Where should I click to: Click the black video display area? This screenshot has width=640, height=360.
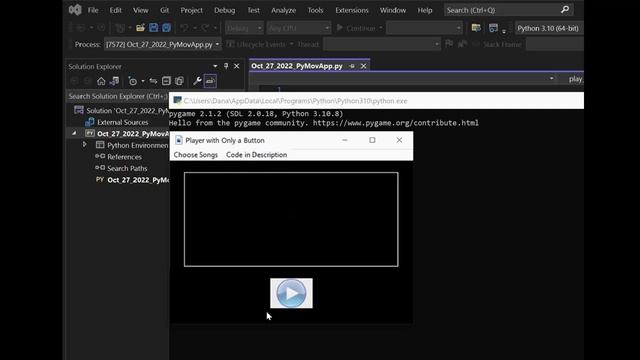(x=291, y=220)
